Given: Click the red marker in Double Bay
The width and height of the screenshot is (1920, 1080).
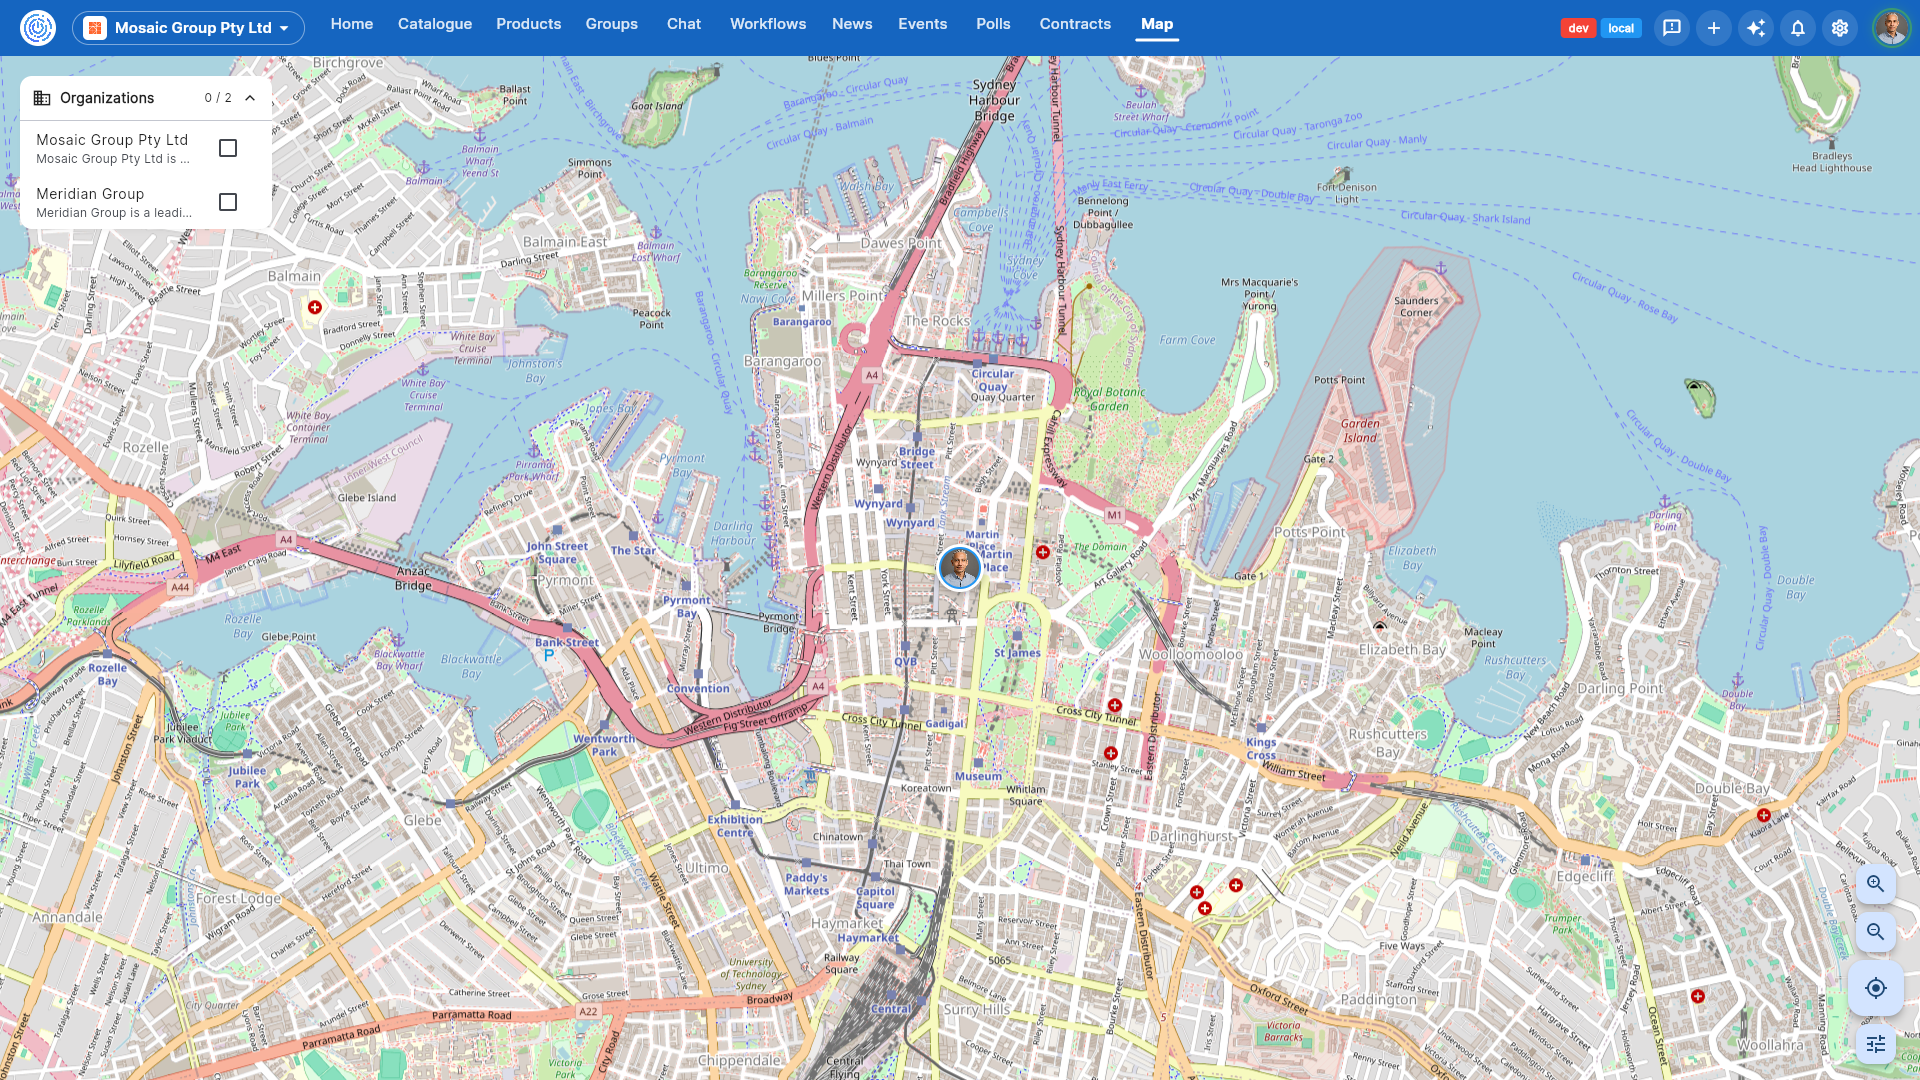Looking at the screenshot, I should 1764,816.
